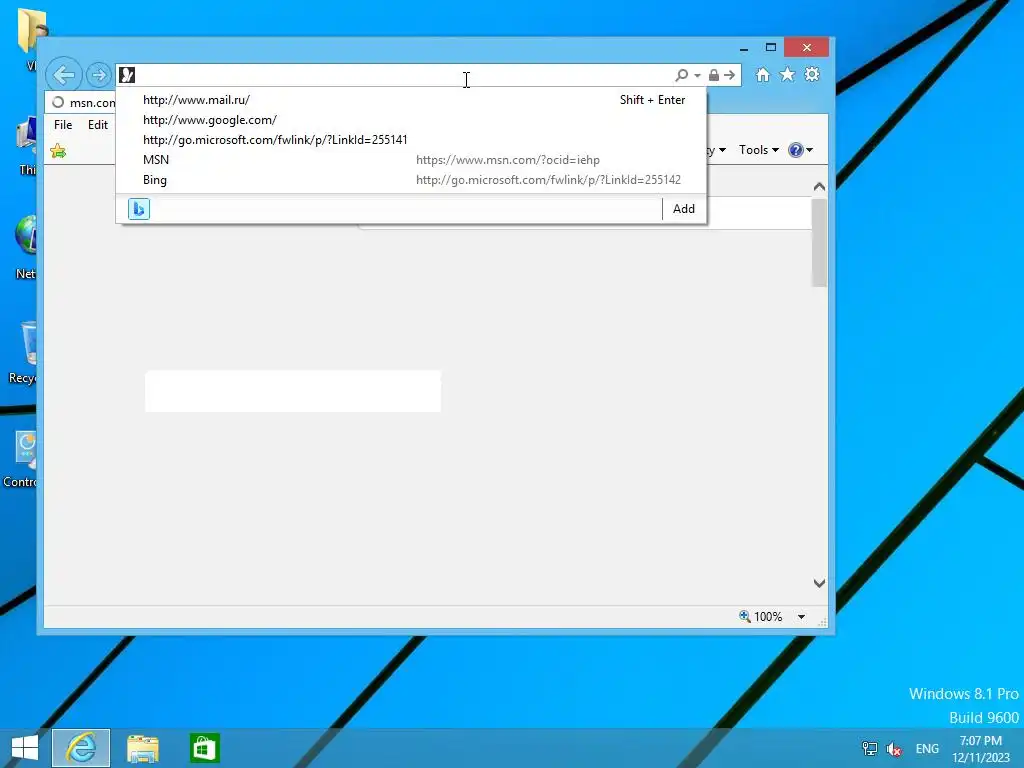Switch the ENG input language indicator
Viewport: 1024px width, 768px height.
tap(927, 748)
